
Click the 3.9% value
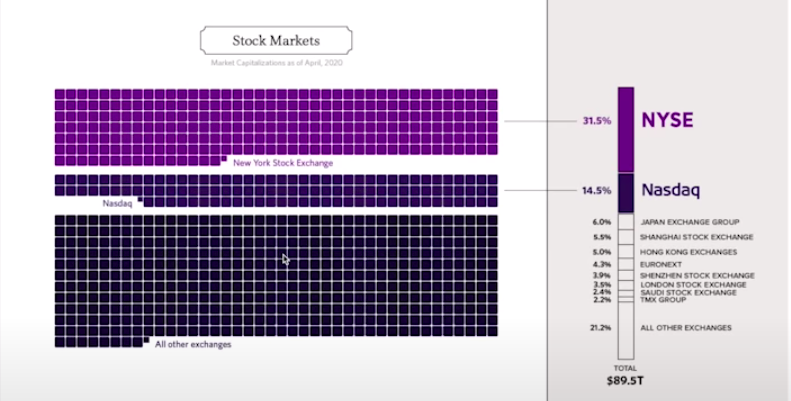click(x=602, y=275)
